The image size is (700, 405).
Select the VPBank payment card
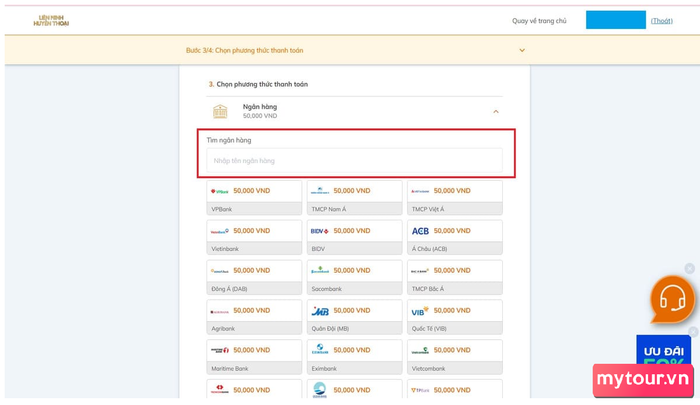click(x=254, y=197)
